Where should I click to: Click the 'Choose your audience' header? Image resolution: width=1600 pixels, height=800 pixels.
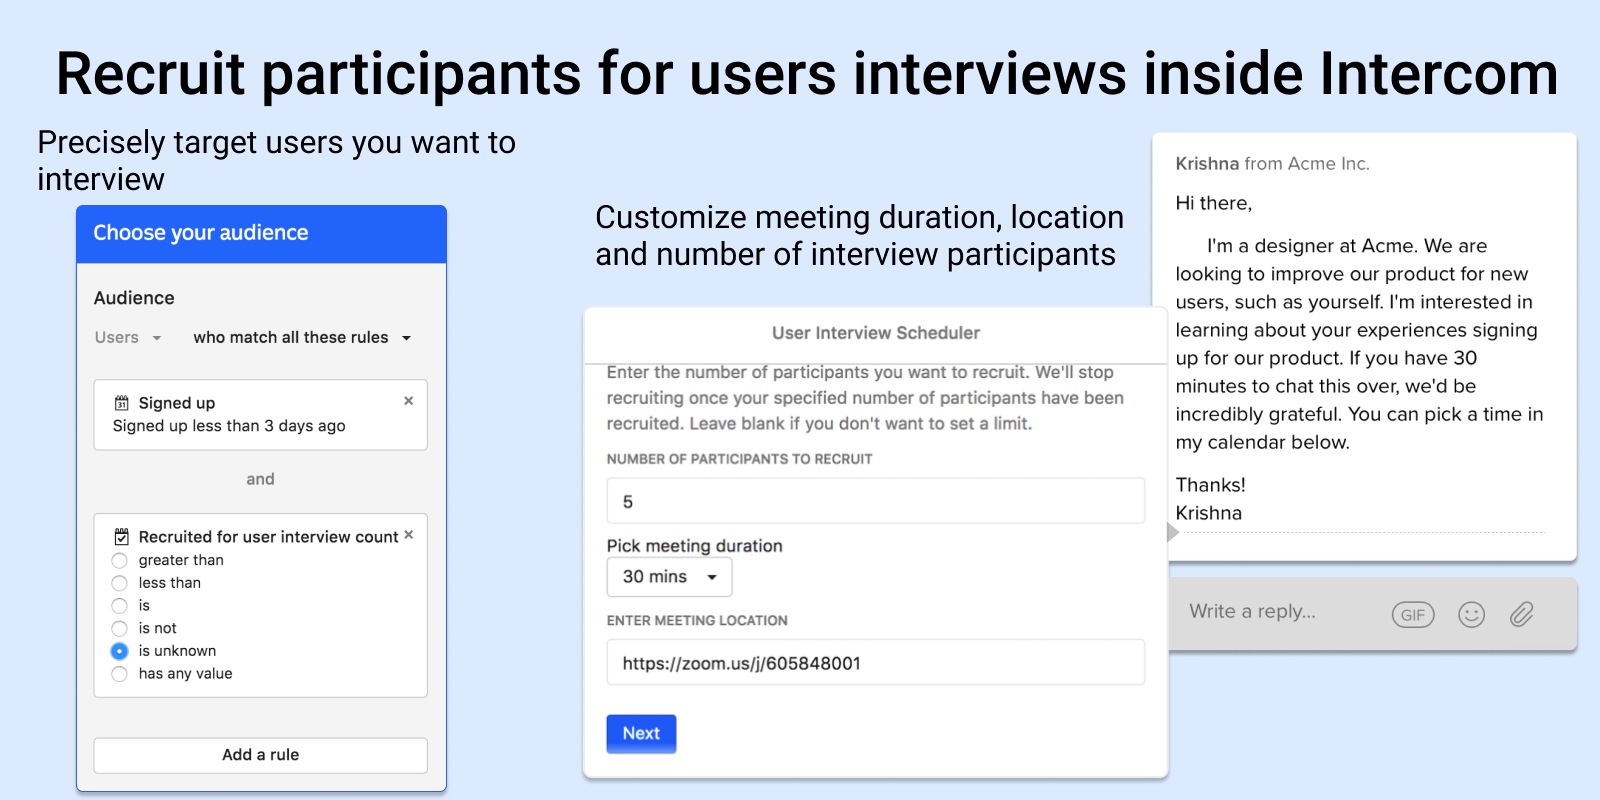point(261,234)
